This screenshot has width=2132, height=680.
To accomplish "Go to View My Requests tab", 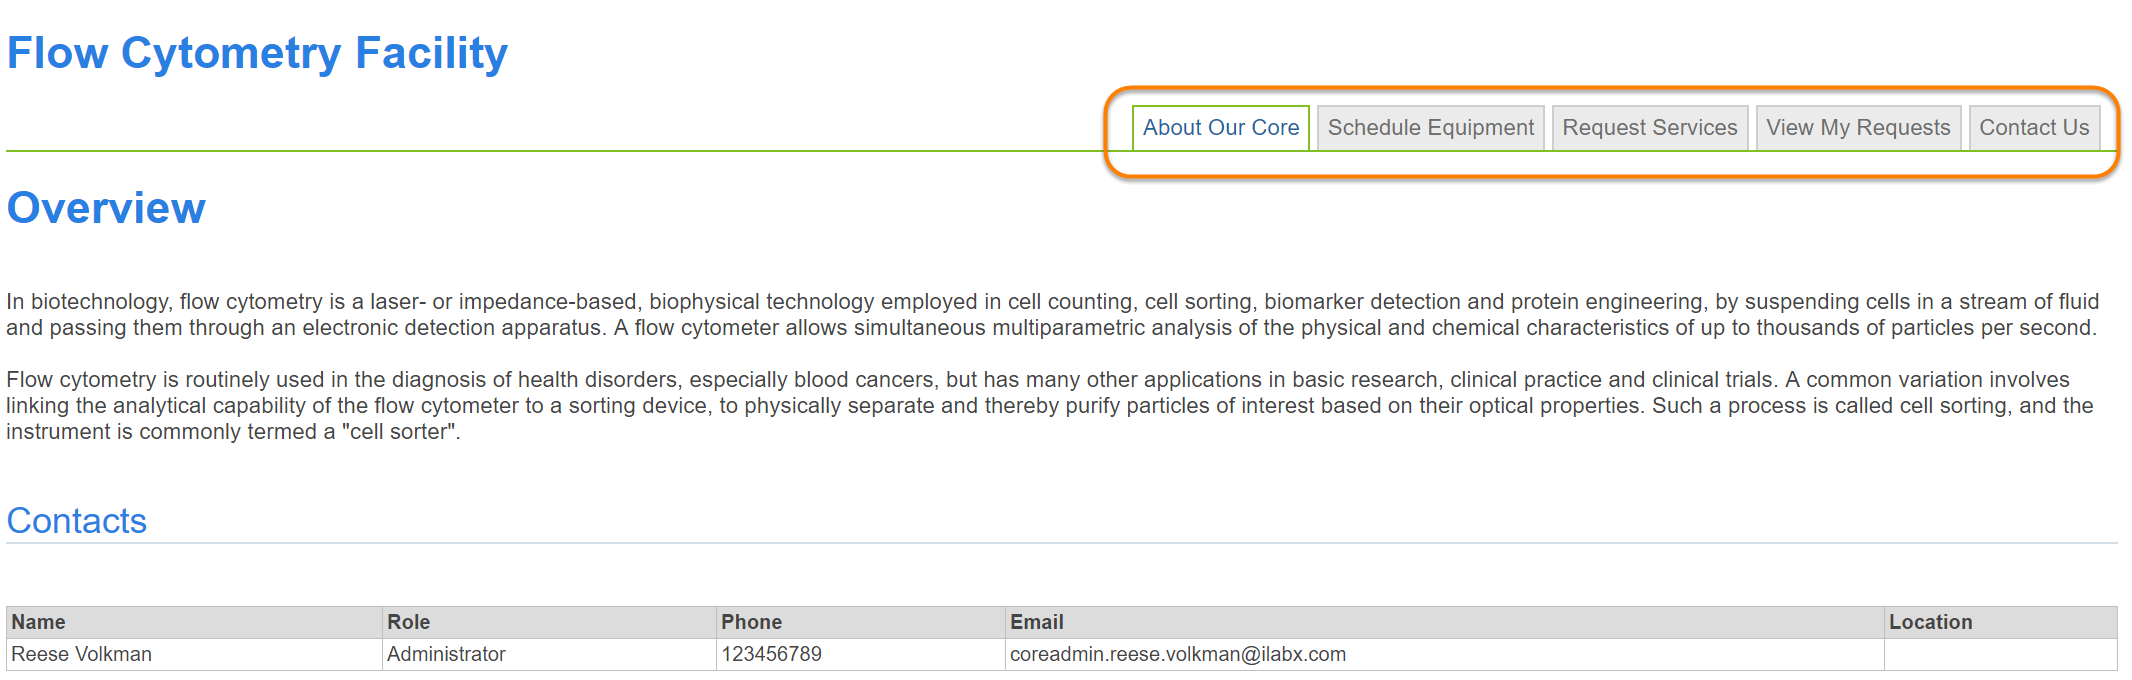I will point(1857,128).
